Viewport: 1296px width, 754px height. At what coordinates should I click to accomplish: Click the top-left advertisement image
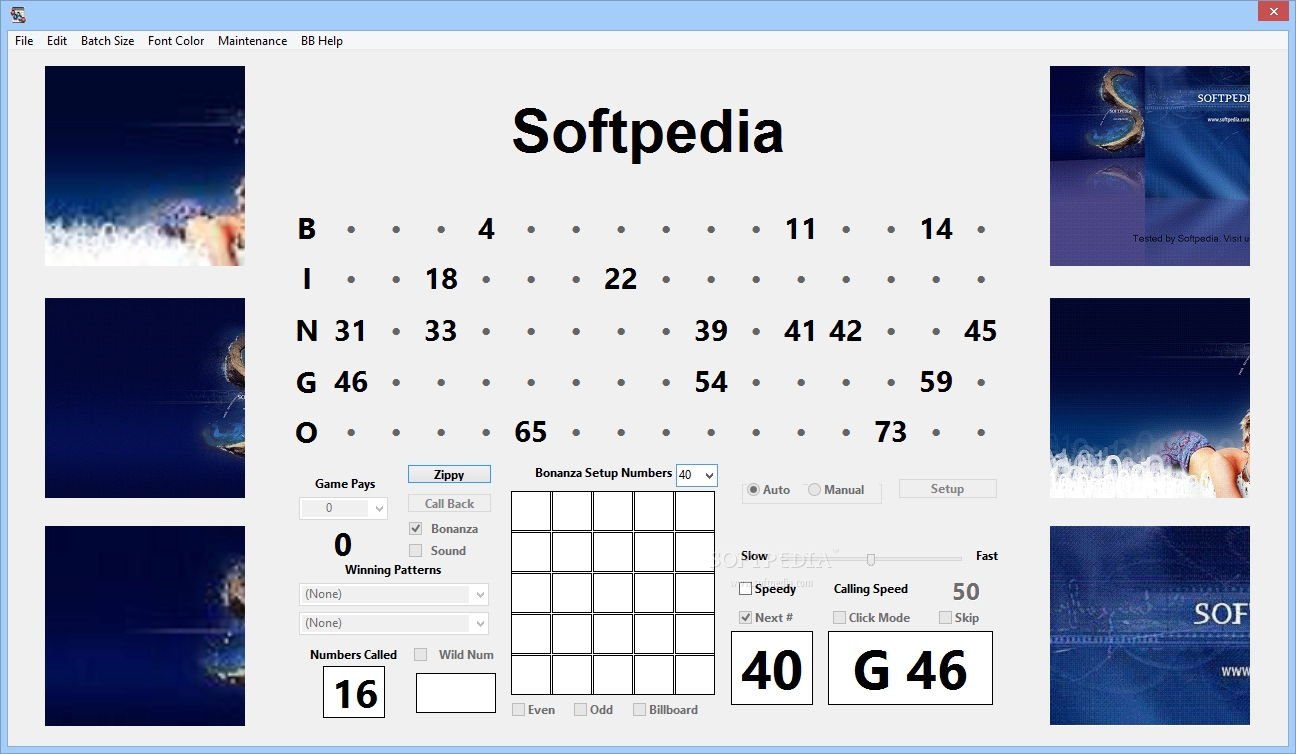pyautogui.click(x=145, y=166)
